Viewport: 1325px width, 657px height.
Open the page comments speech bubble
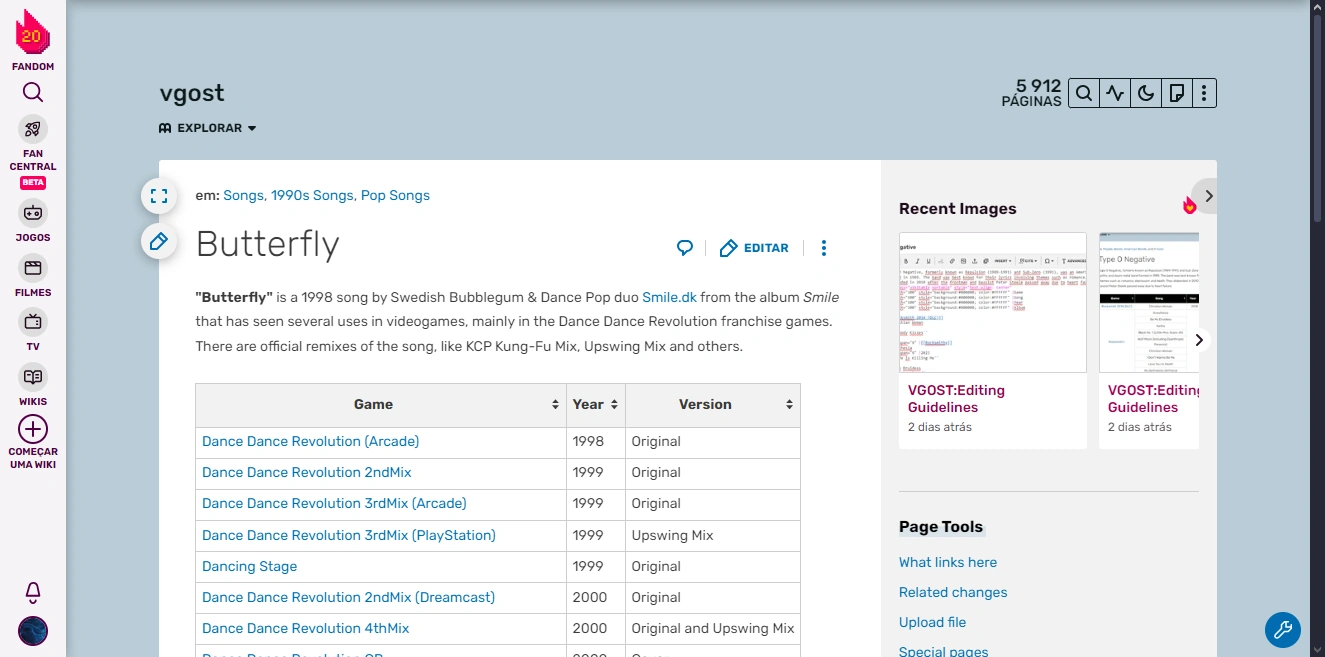(685, 248)
